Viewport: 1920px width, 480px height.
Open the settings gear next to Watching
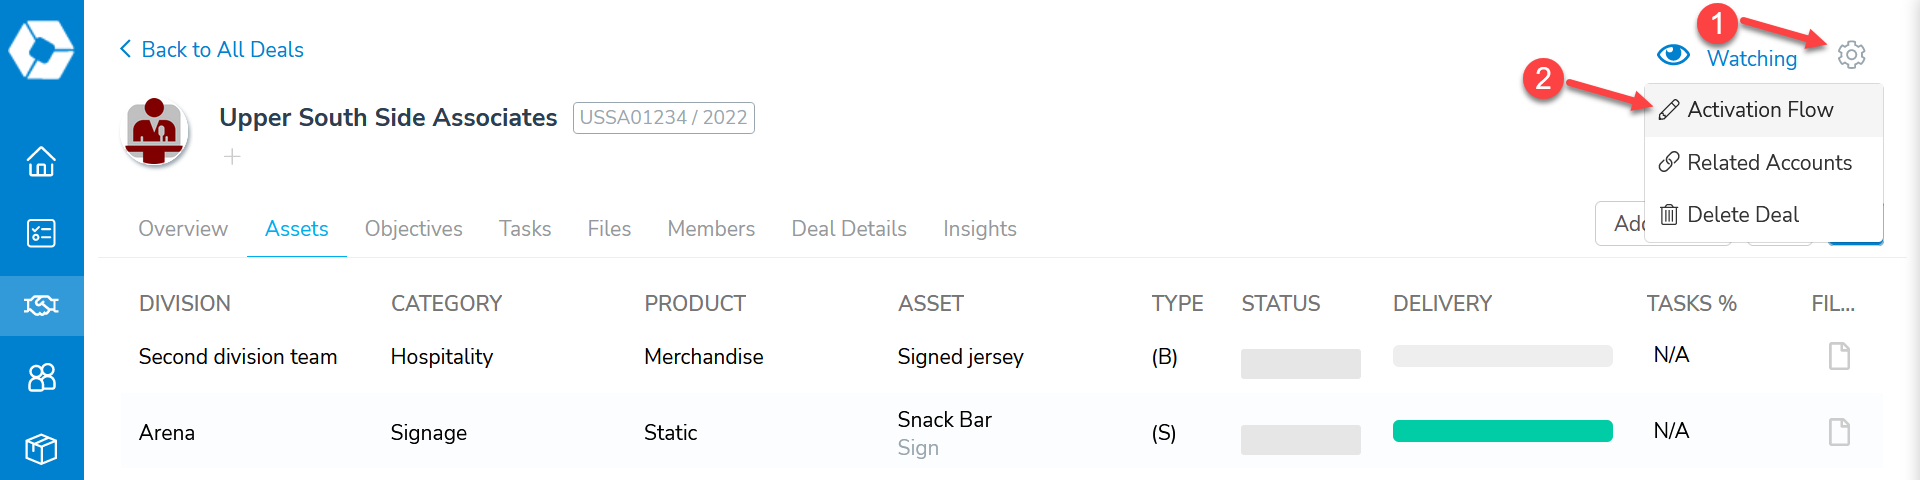[1851, 55]
